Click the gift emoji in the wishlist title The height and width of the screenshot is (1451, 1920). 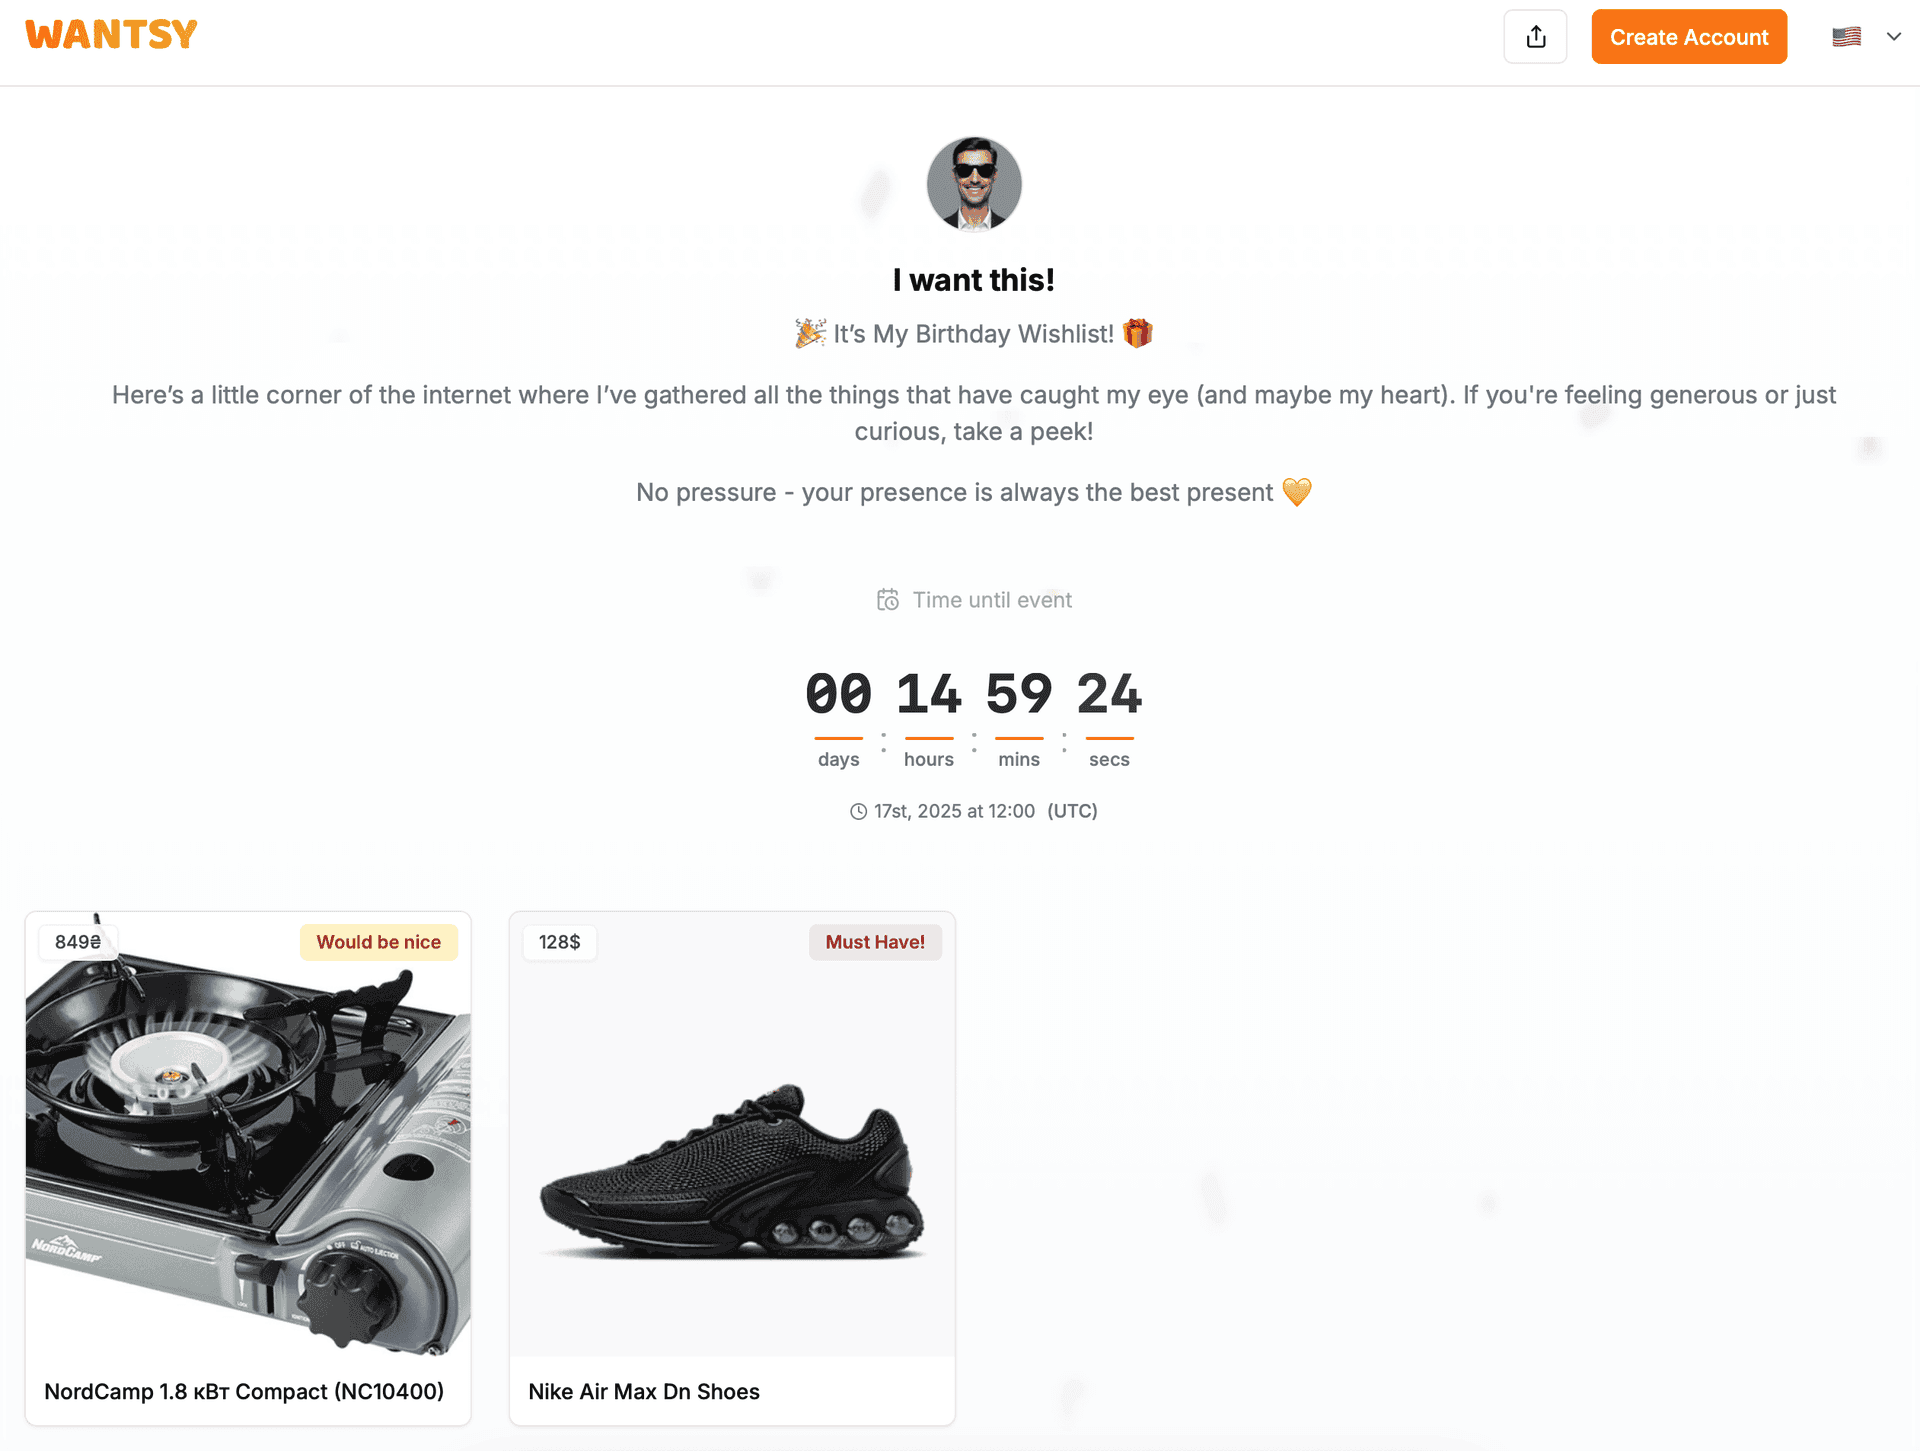(x=1138, y=333)
